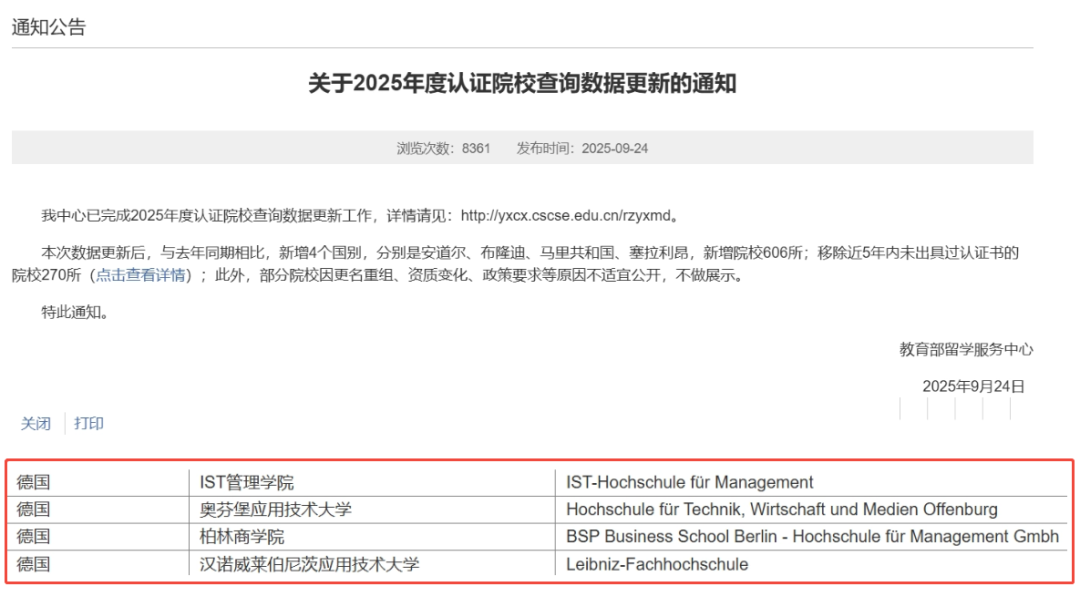Click the 关闭 (Close) link
The image size is (1080, 597).
point(36,423)
